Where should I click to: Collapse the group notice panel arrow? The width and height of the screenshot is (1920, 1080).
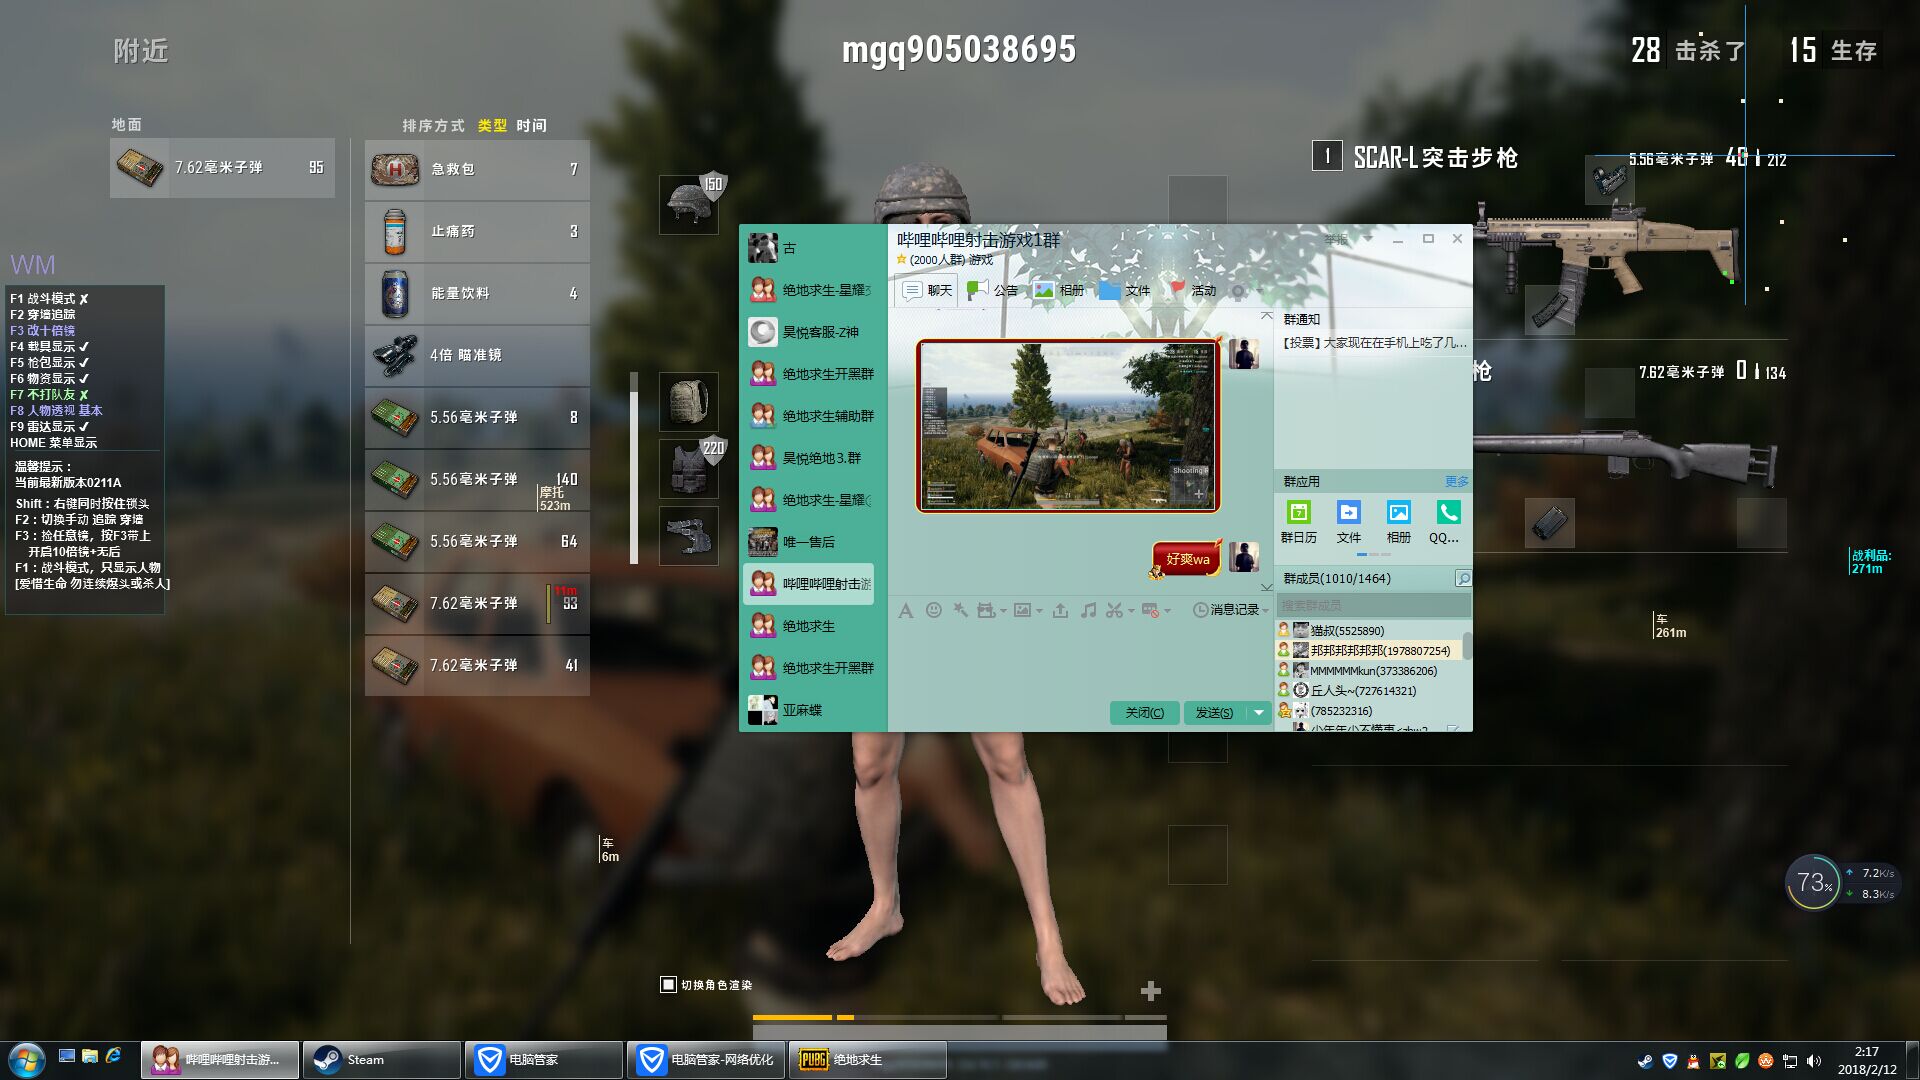(1266, 316)
